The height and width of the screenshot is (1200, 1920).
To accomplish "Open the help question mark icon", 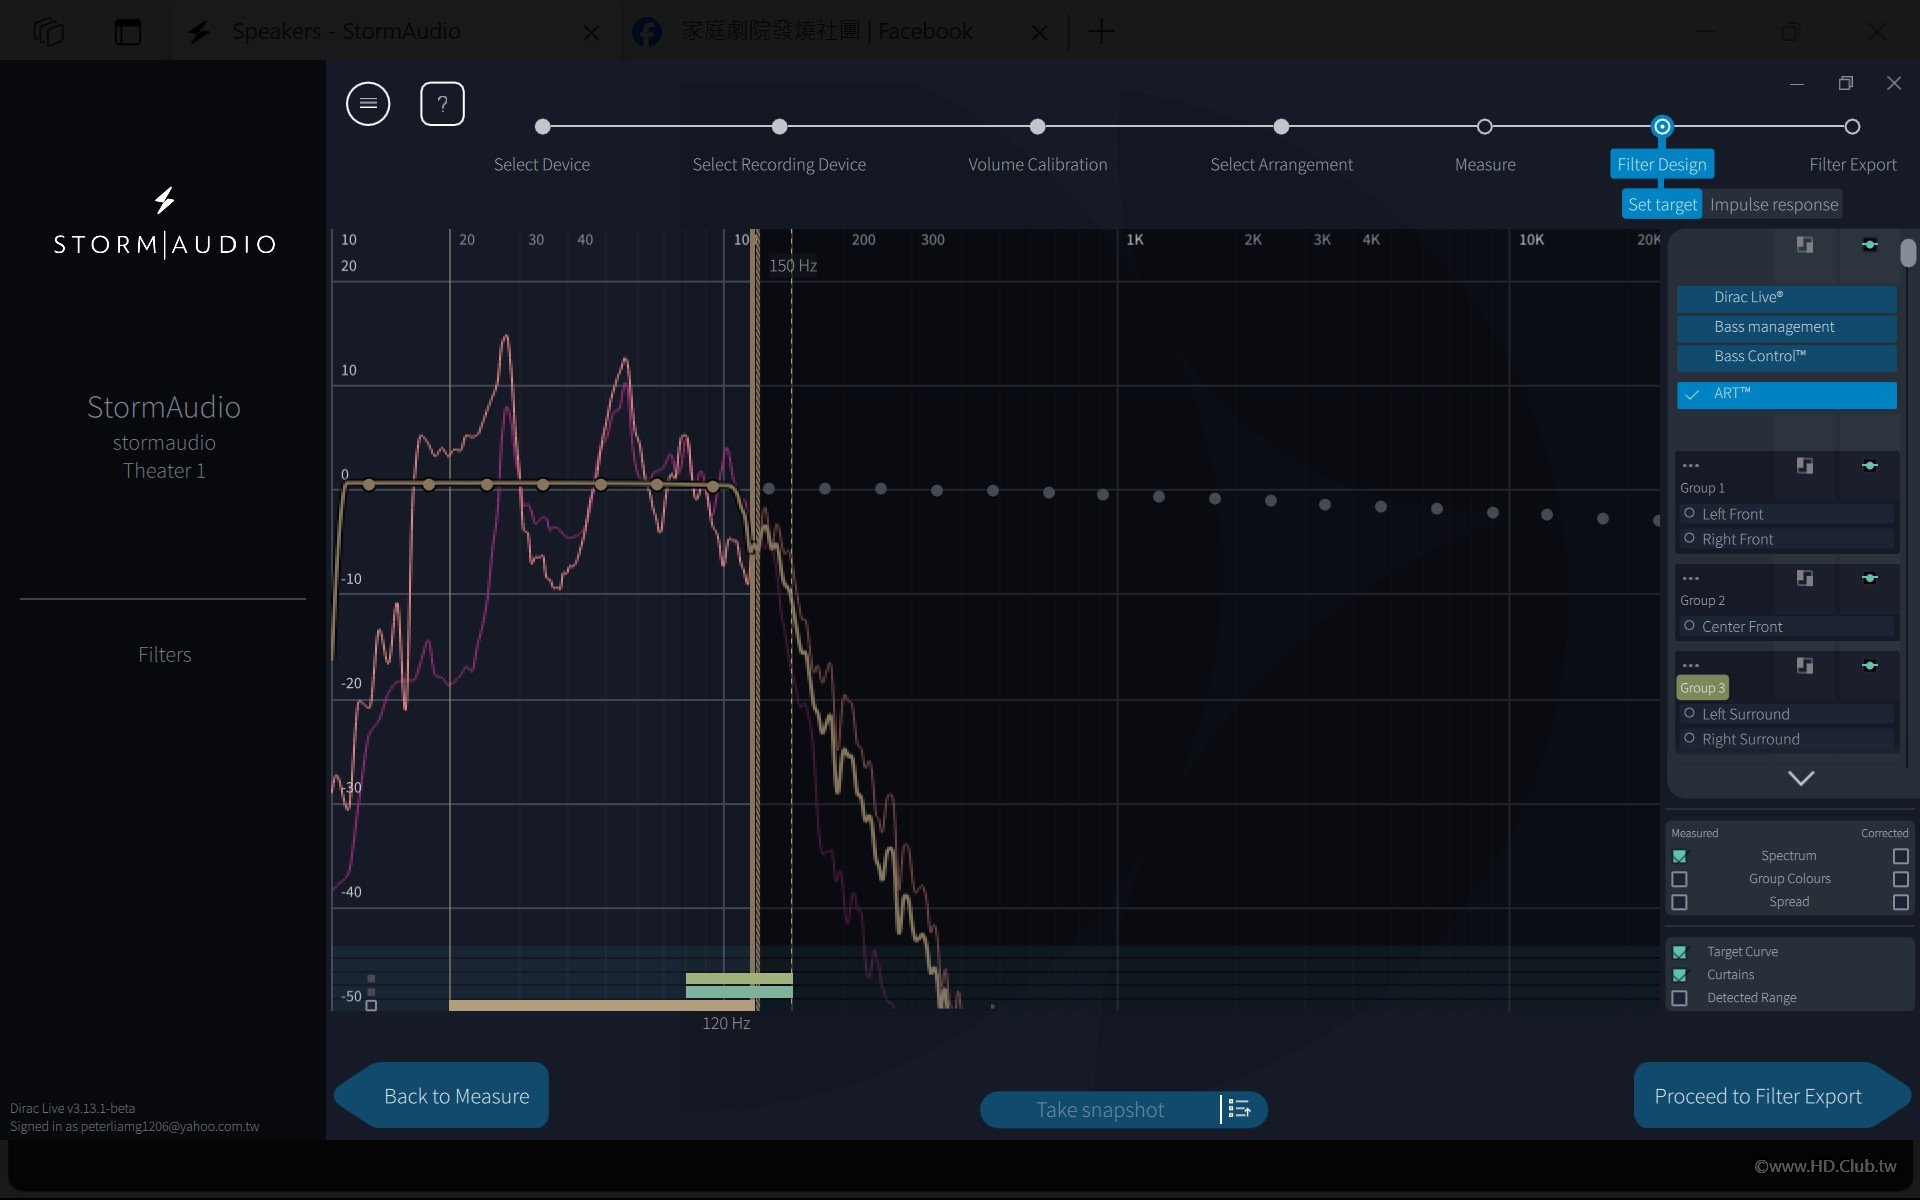I will pyautogui.click(x=442, y=104).
